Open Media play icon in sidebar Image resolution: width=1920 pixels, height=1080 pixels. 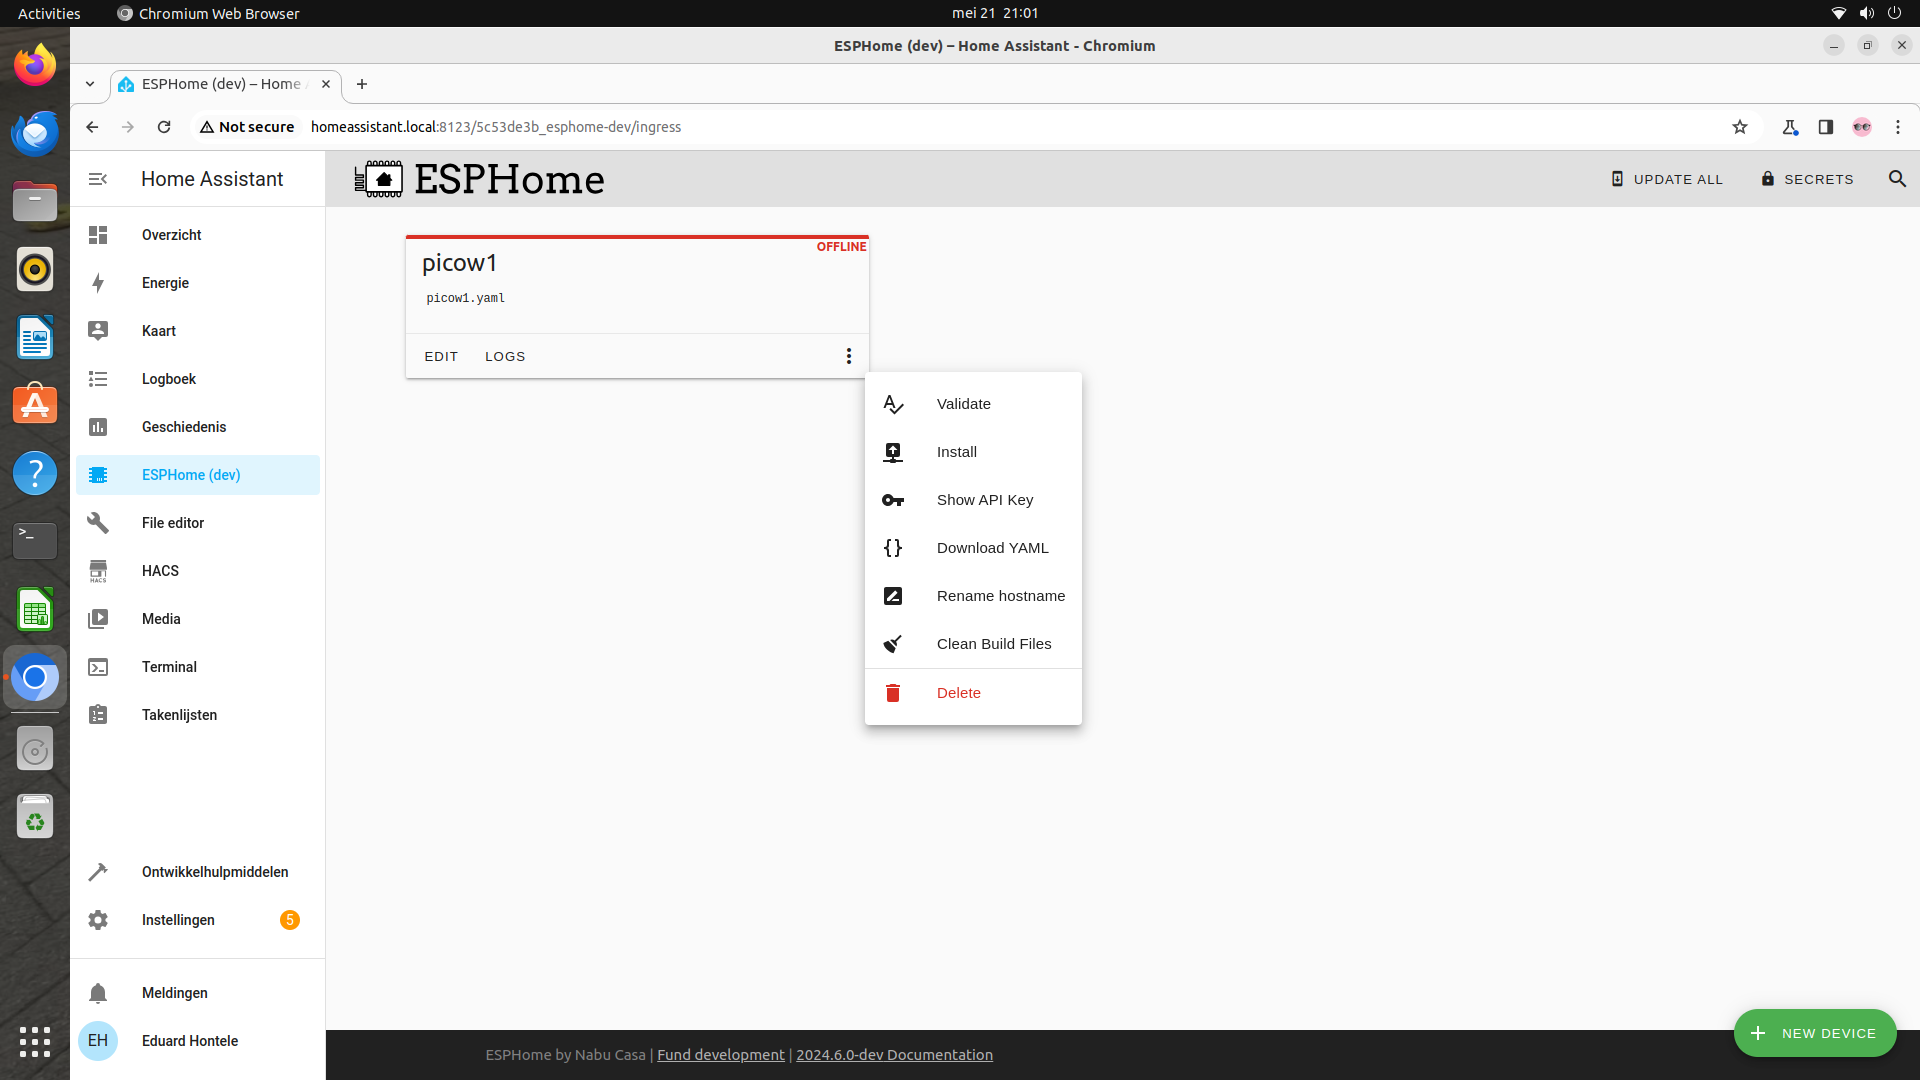point(98,619)
